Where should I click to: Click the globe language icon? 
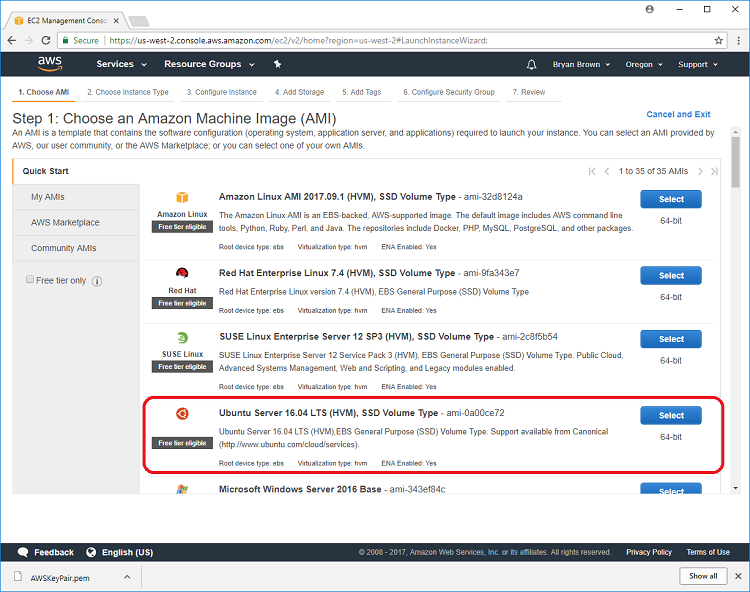point(91,552)
